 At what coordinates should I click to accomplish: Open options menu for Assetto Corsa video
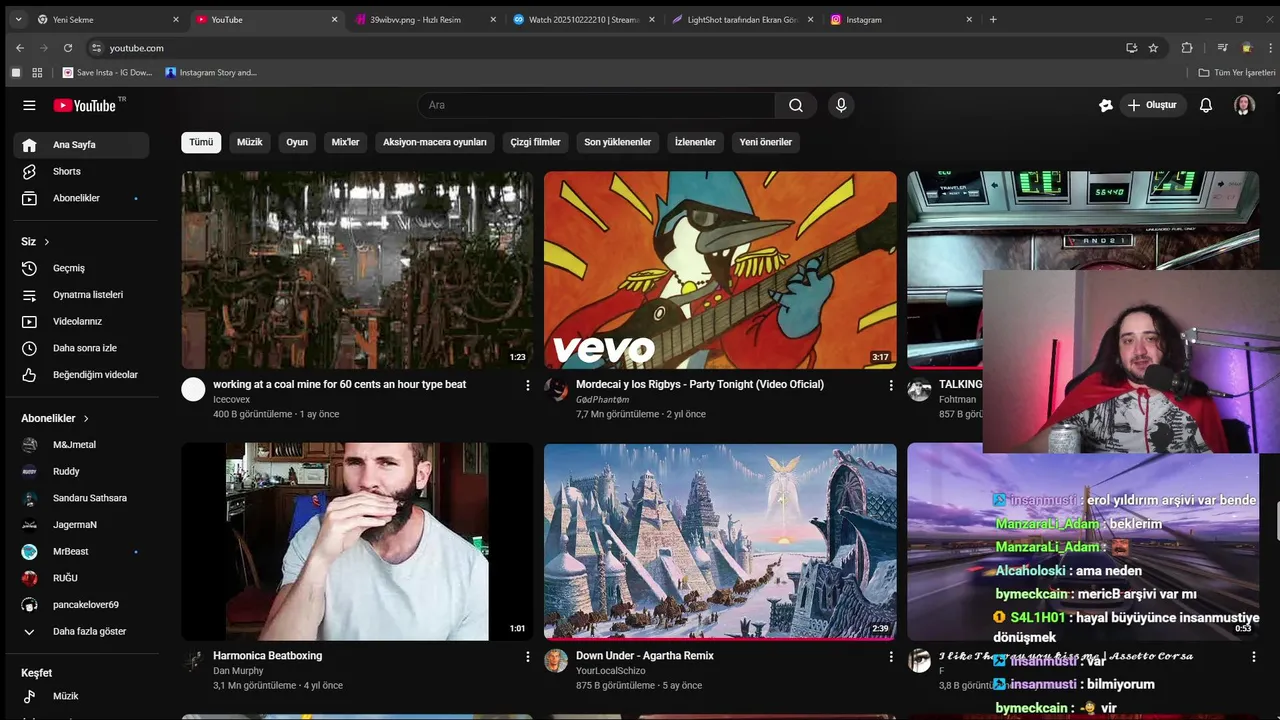coord(1254,657)
